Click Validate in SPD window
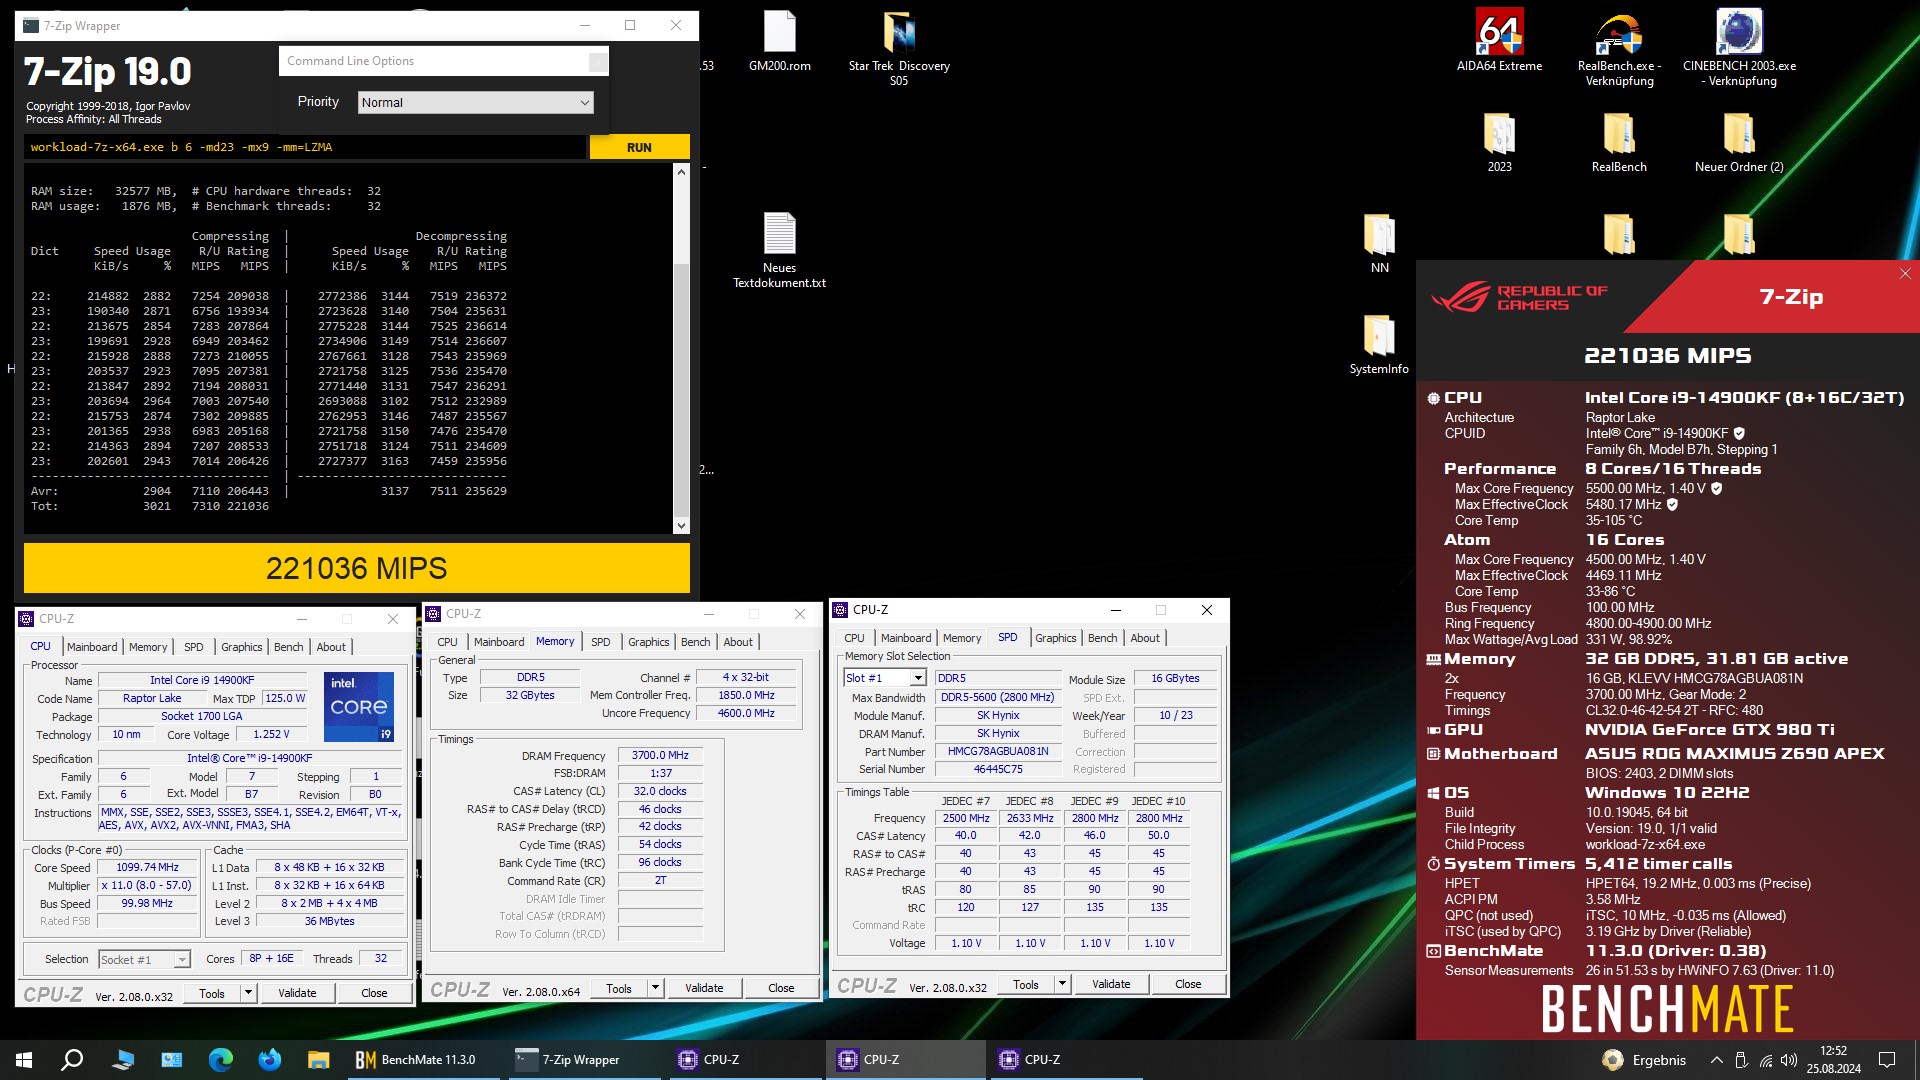 (1111, 984)
